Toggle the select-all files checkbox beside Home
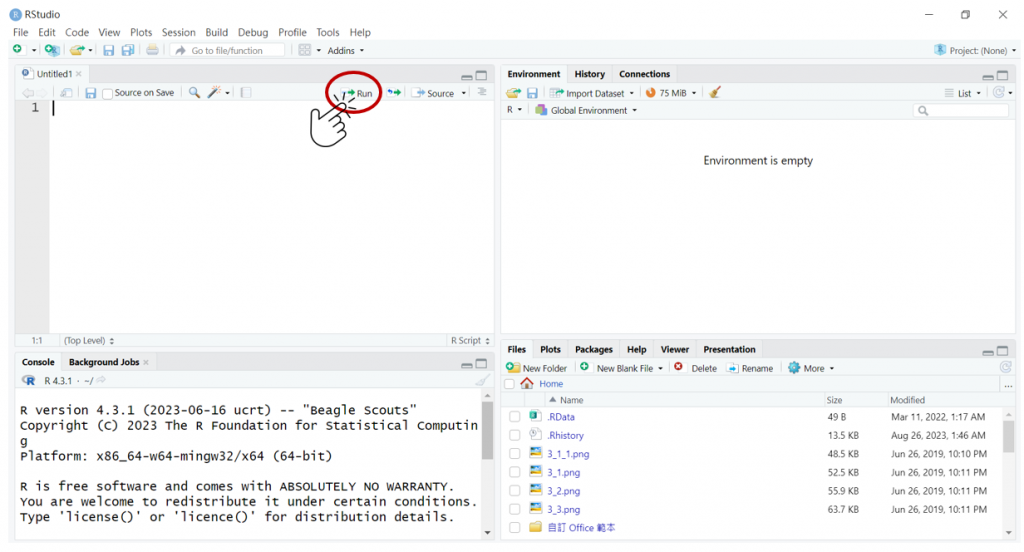 coord(509,383)
